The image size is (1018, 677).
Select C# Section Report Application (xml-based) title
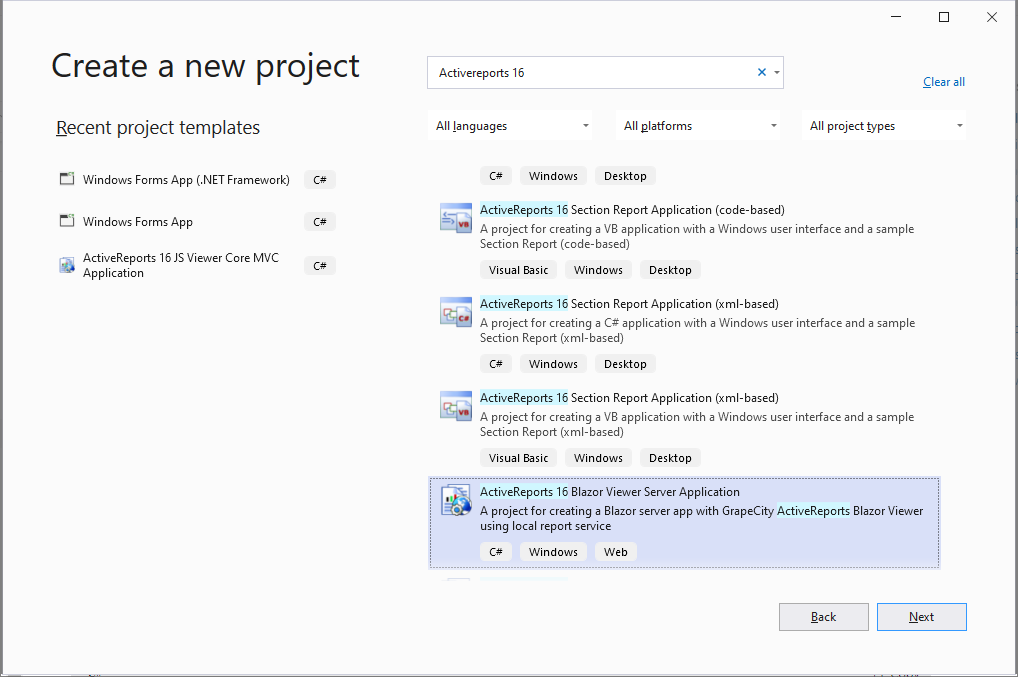click(x=629, y=304)
